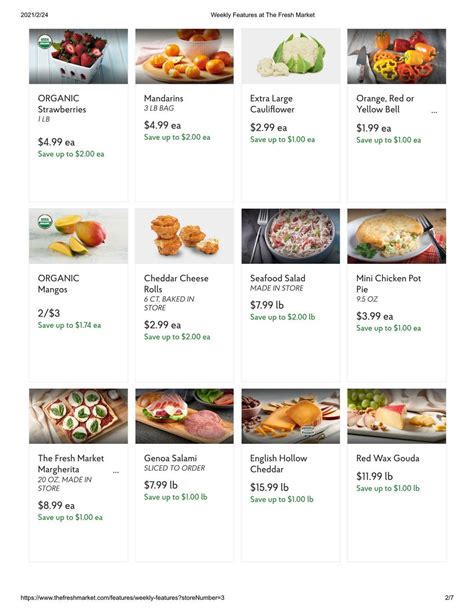Select the Red Wax Gouda cheese photo
The width and height of the screenshot is (474, 613).
click(397, 416)
